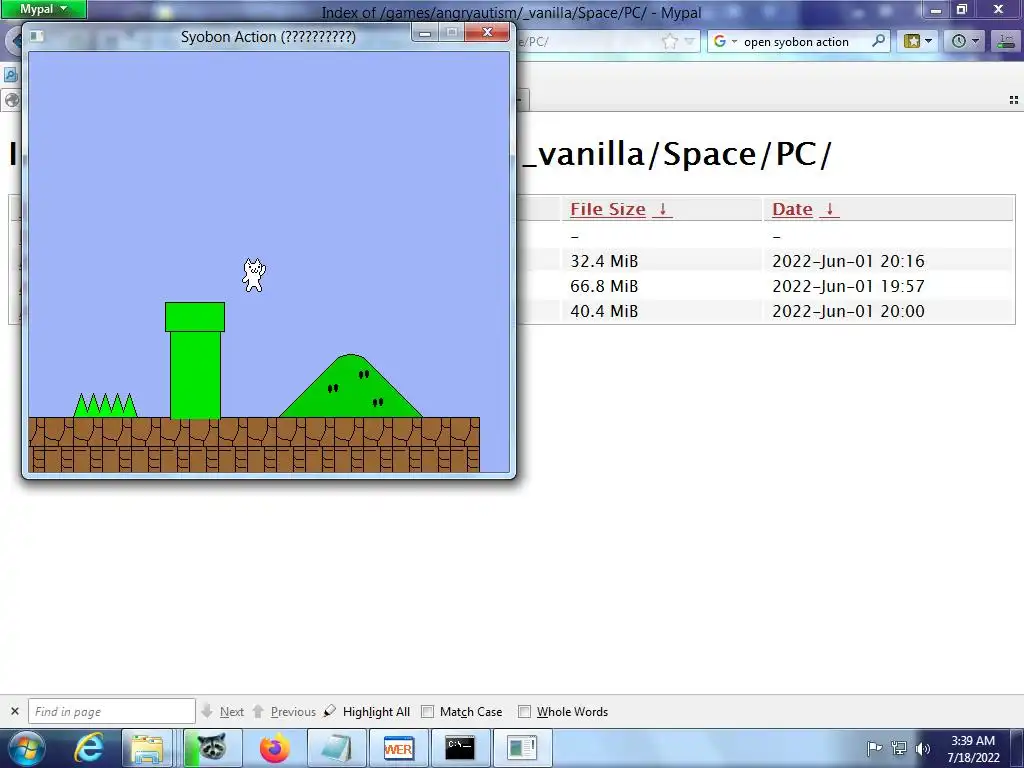Click the search magnifier icon in Mypal
Image resolution: width=1024 pixels, height=768 pixels.
pyautogui.click(x=878, y=41)
